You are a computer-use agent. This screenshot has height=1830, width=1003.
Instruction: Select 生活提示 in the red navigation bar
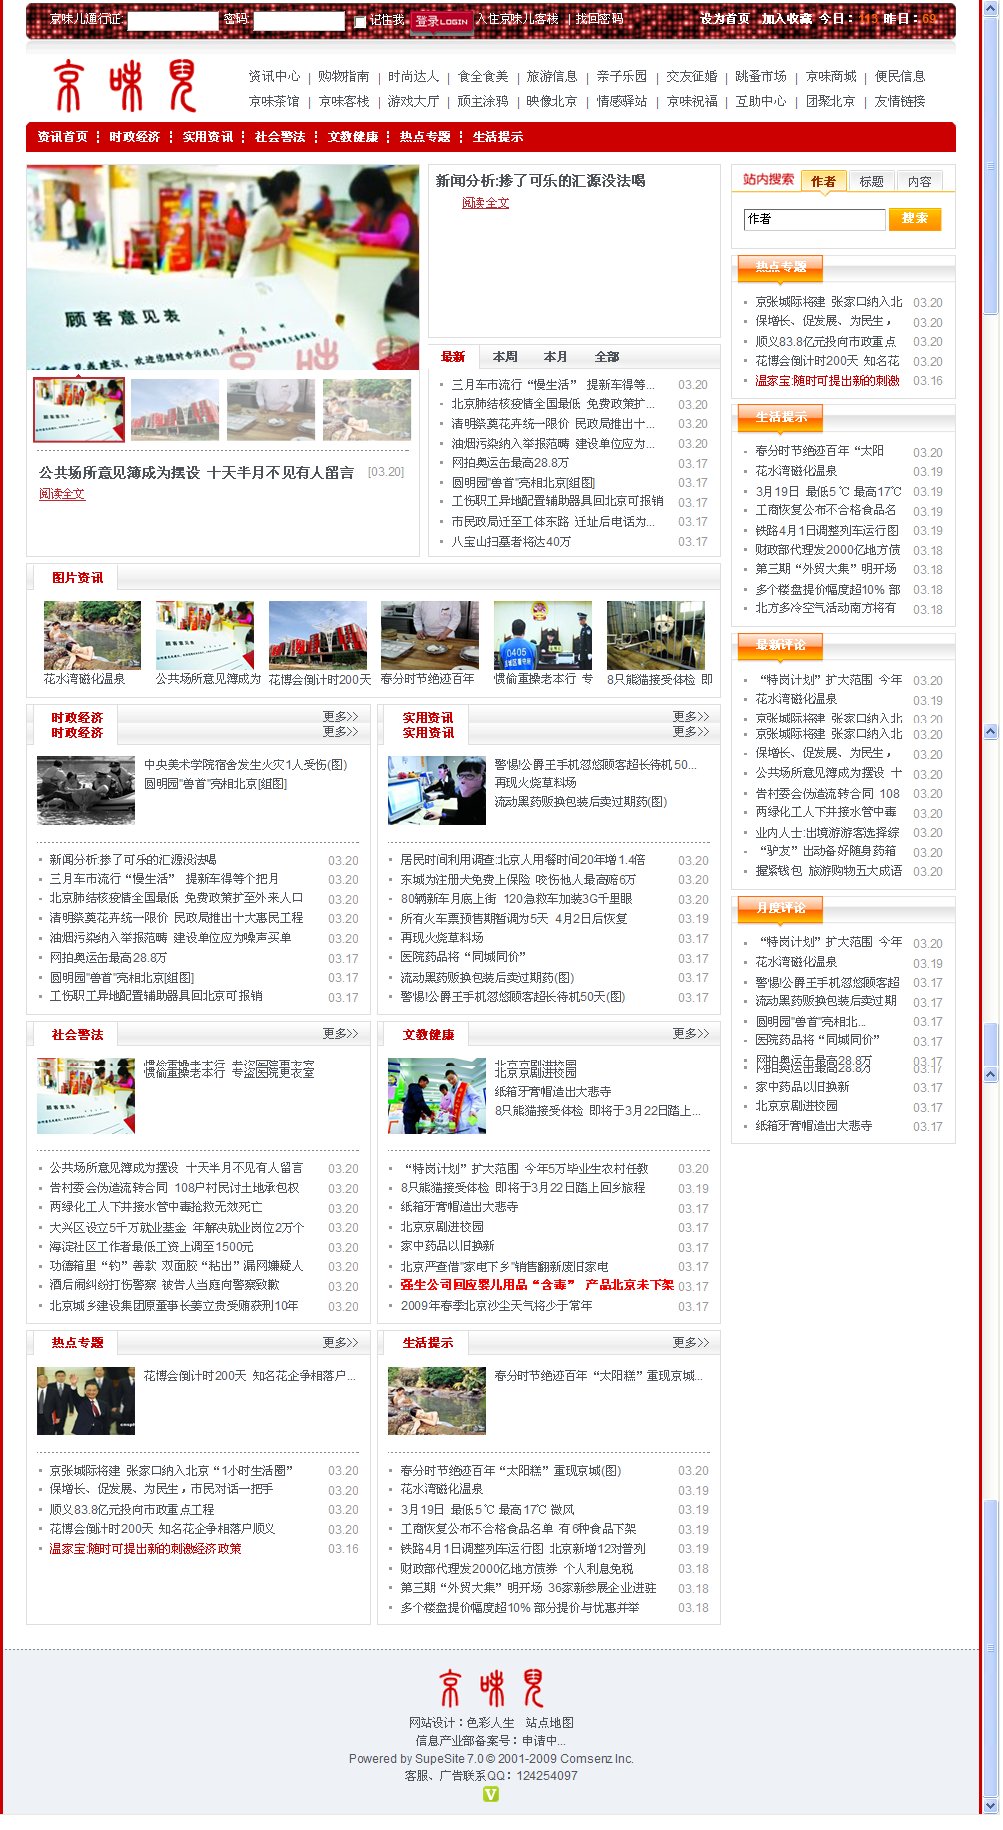point(498,137)
